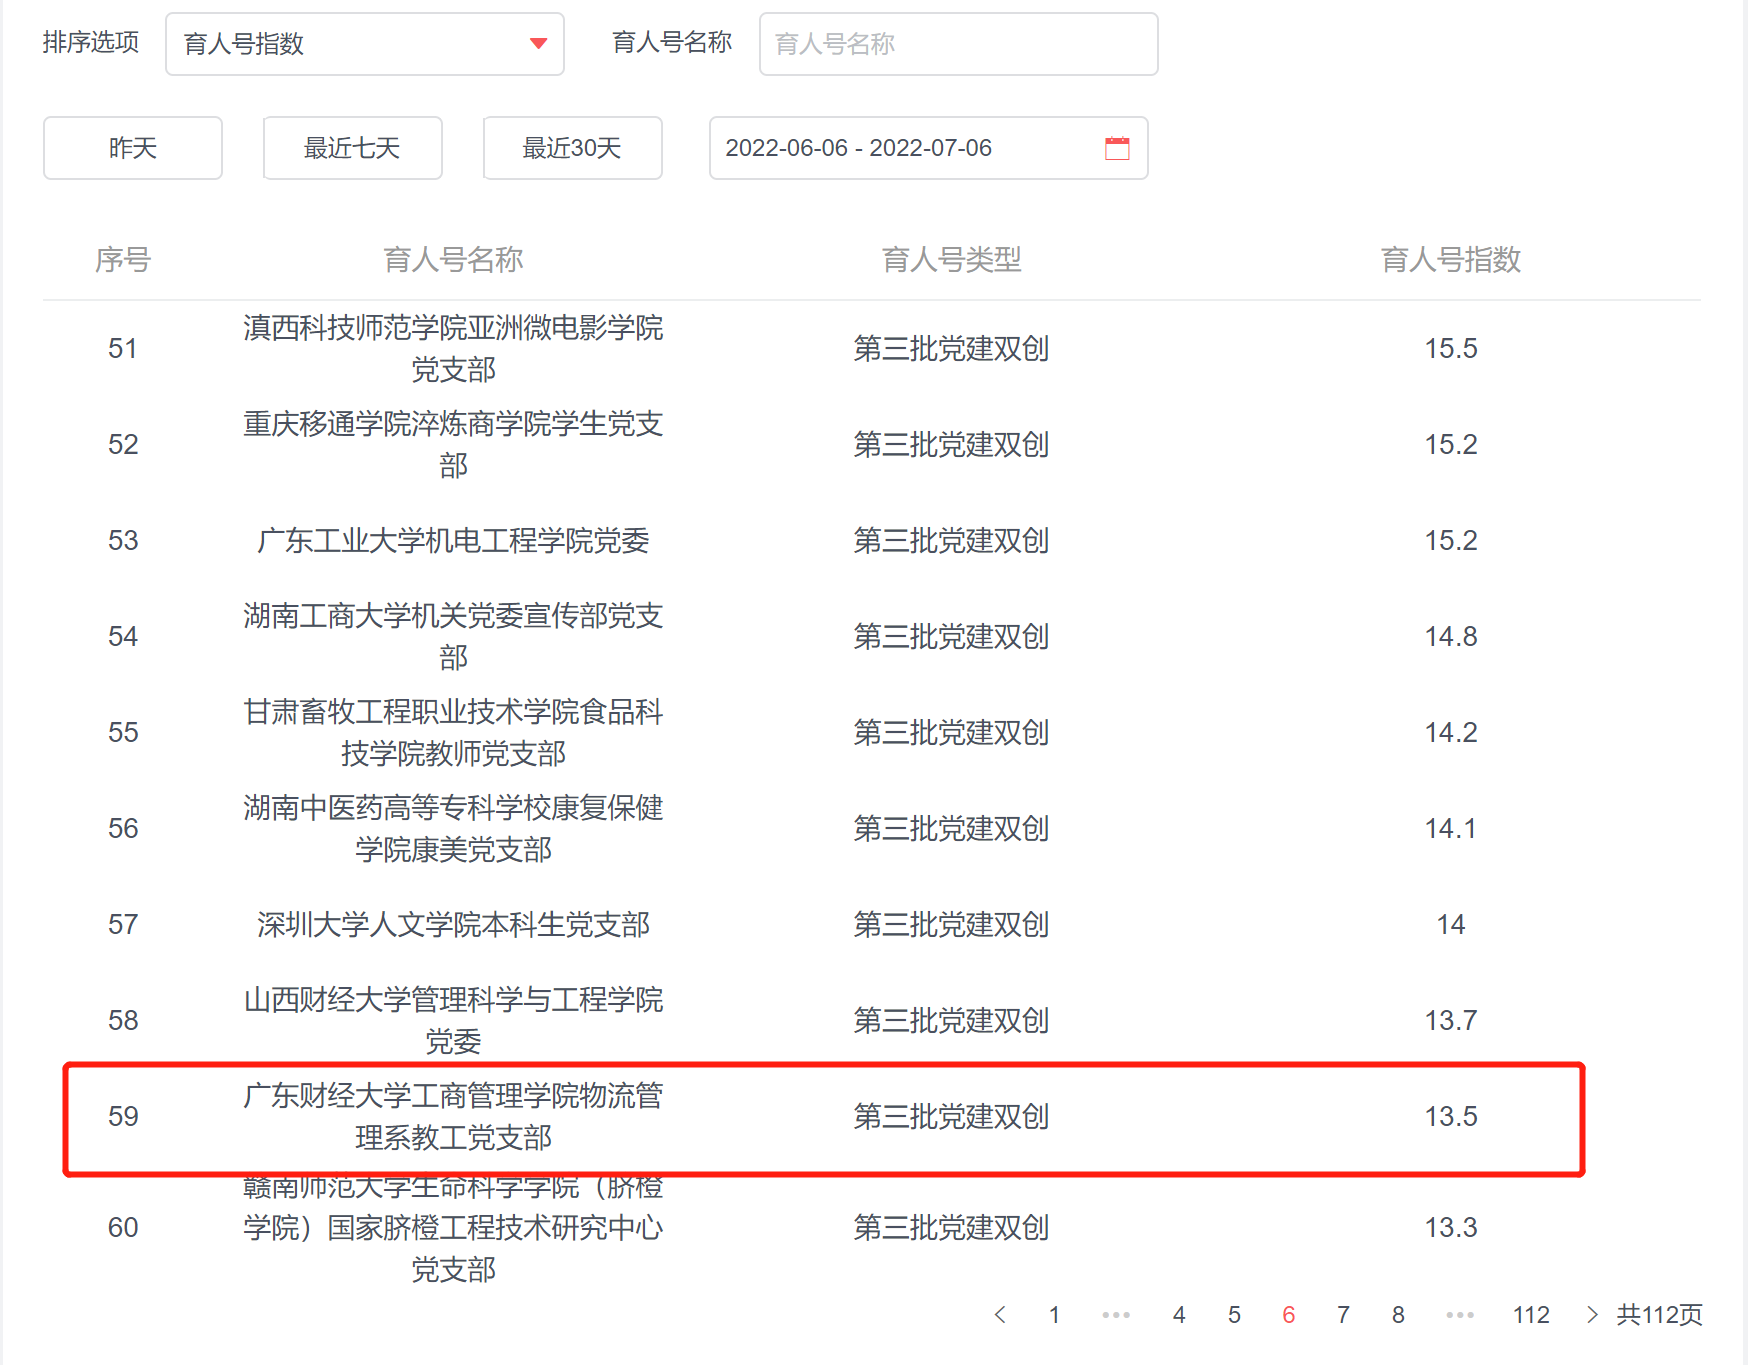Select 甘肃畜牧工程职业技术学院 row name

[x=453, y=732]
